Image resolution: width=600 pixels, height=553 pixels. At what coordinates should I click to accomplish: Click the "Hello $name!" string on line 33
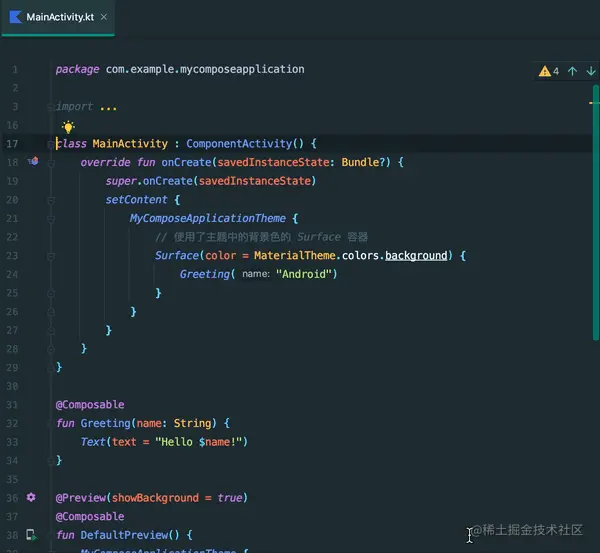pyautogui.click(x=199, y=442)
